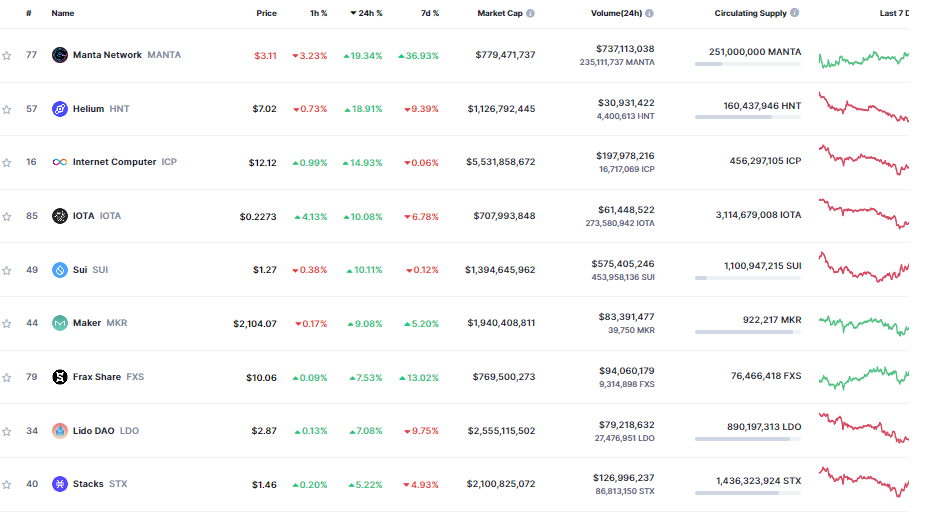Sort by the 7d % column header
Screen dimensions: 925x517
tap(427, 14)
